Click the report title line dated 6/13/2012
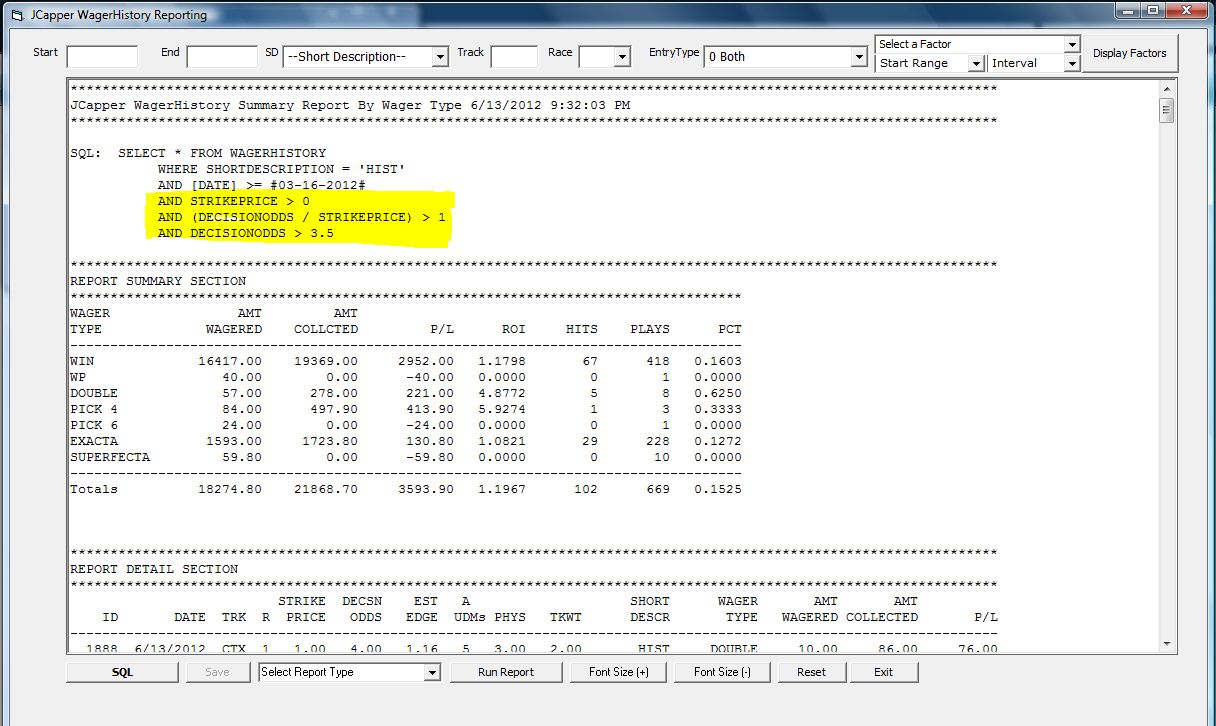Viewport: 1216px width, 726px height. tap(350, 105)
